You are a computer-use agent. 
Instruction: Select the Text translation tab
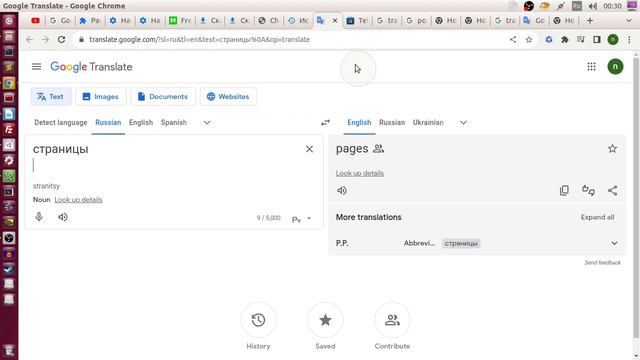(x=51, y=97)
